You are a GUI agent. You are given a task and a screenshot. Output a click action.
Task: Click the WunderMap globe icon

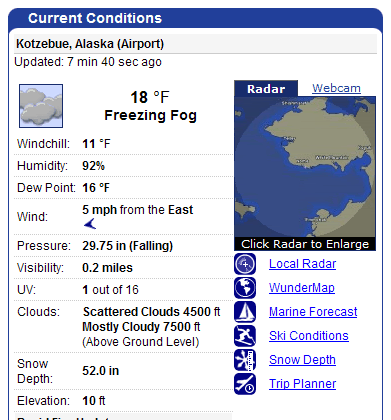[245, 288]
